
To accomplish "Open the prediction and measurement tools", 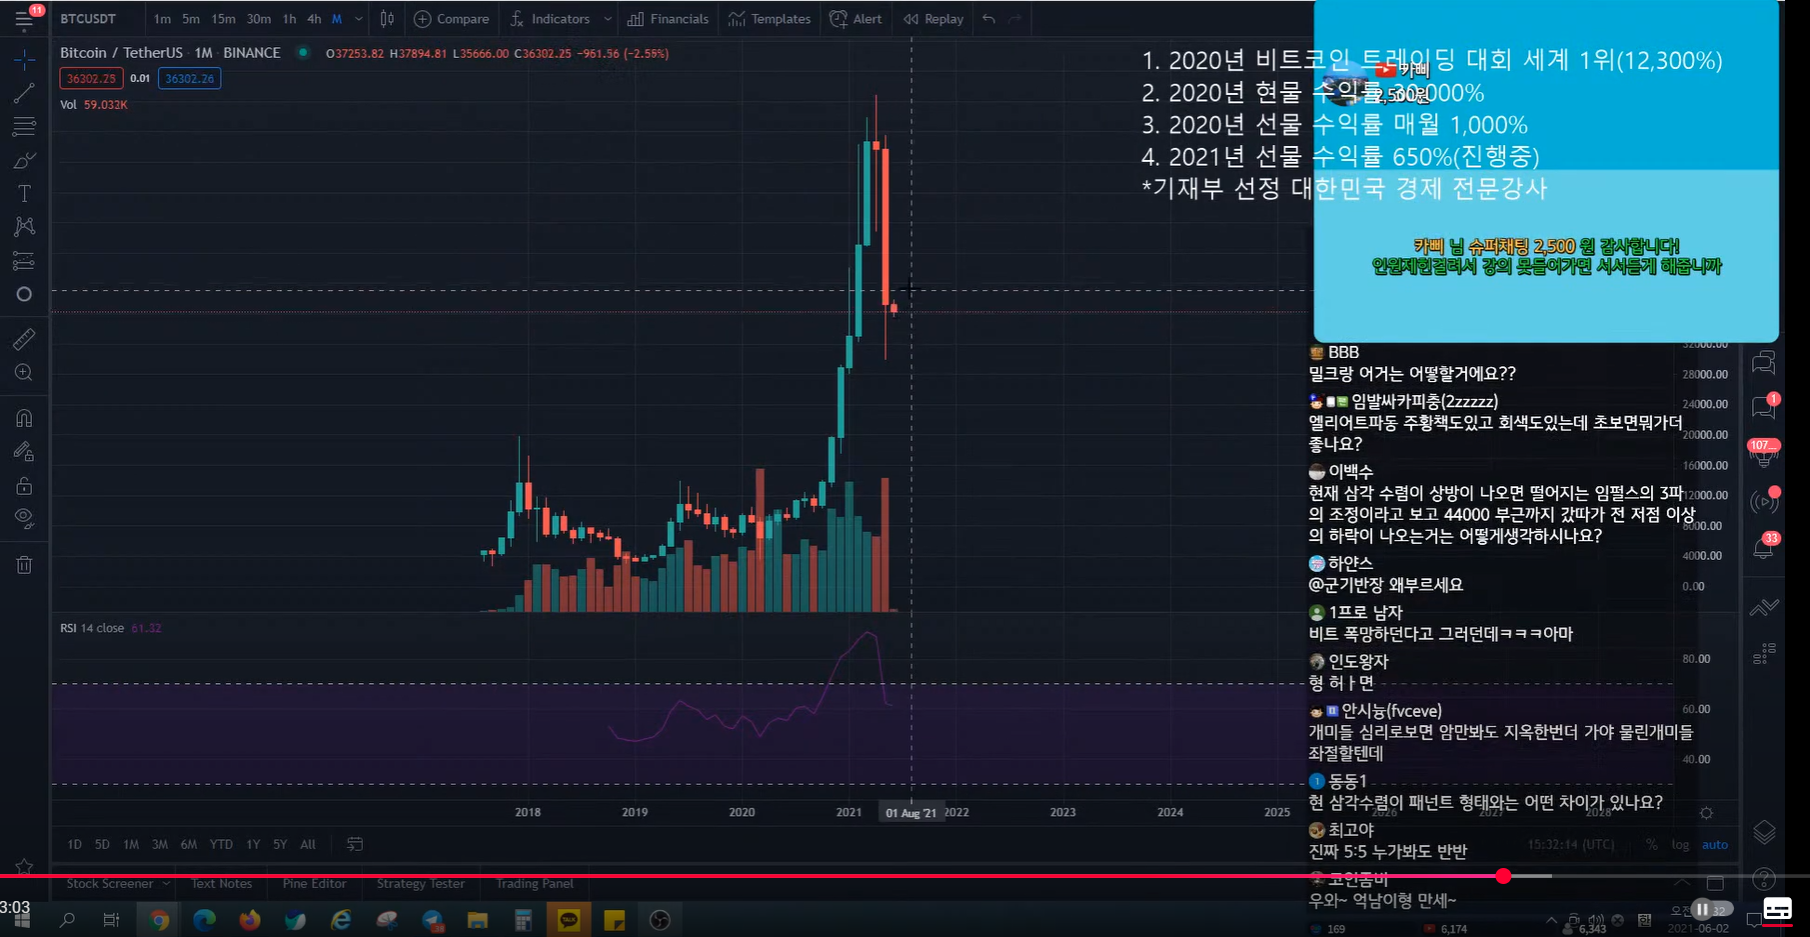I will click(24, 261).
